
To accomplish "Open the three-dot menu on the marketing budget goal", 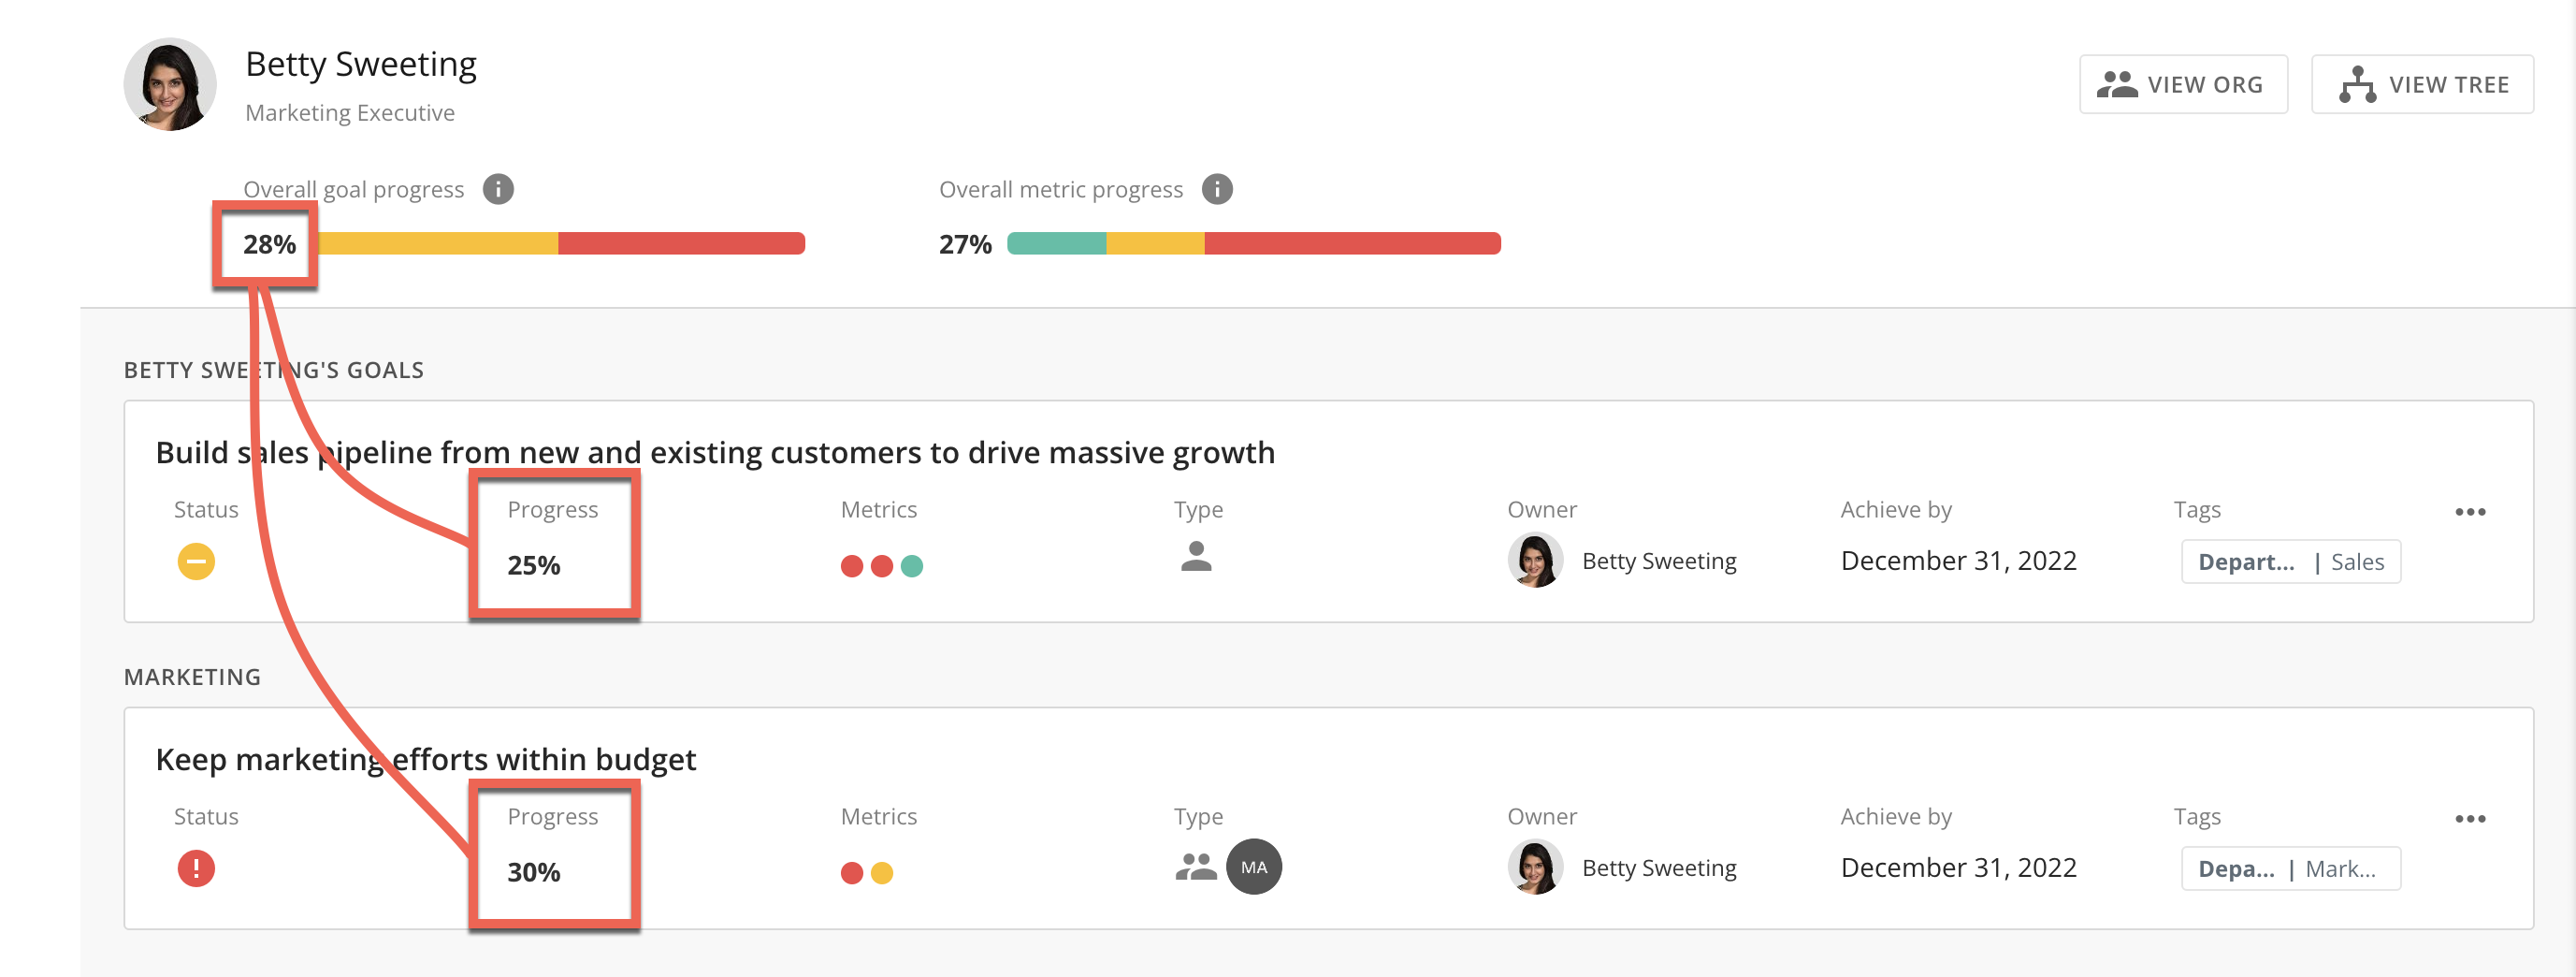I will 2469,817.
